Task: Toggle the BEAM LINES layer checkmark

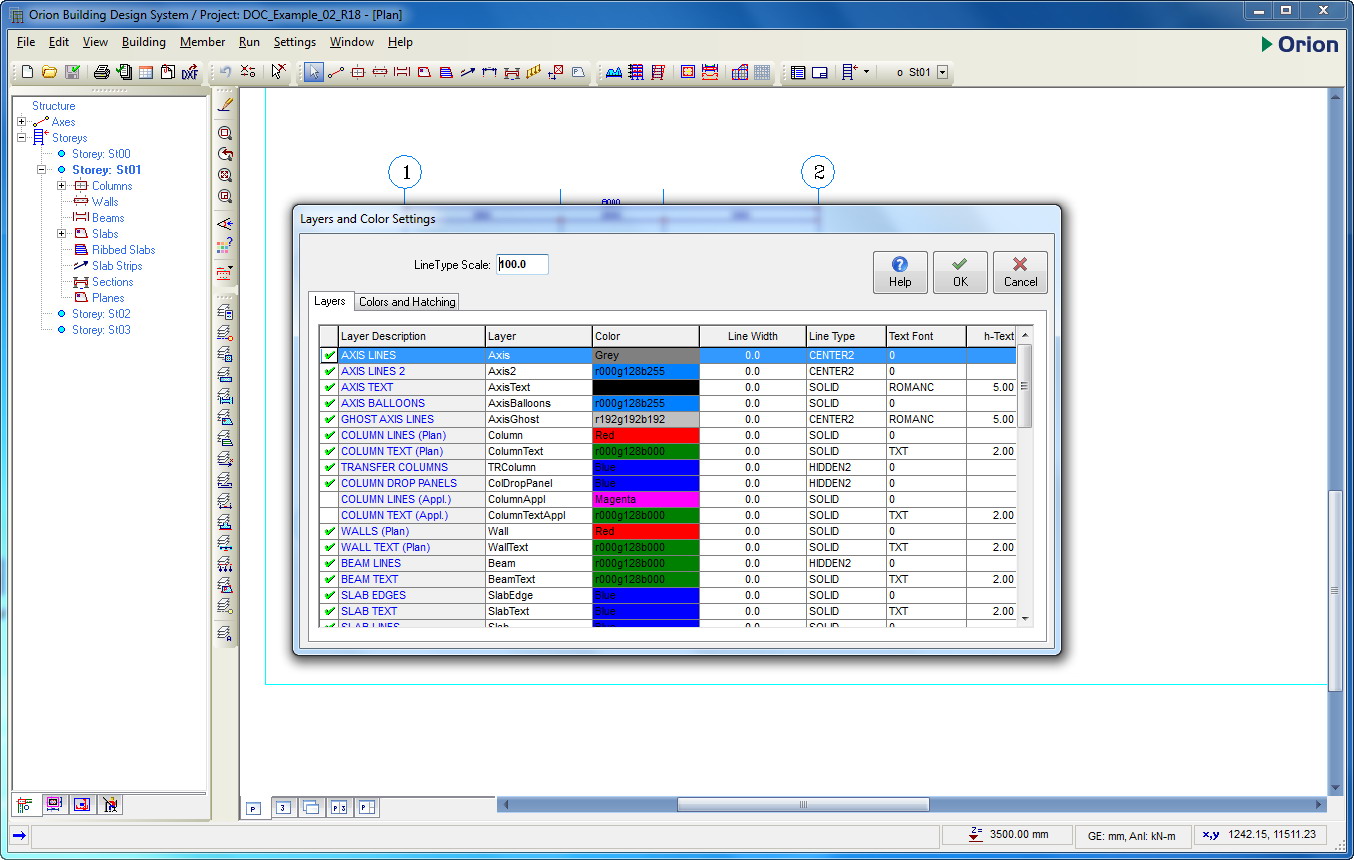Action: coord(329,563)
